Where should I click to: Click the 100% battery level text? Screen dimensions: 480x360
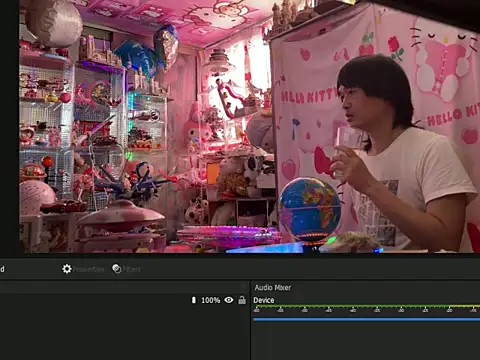211,300
